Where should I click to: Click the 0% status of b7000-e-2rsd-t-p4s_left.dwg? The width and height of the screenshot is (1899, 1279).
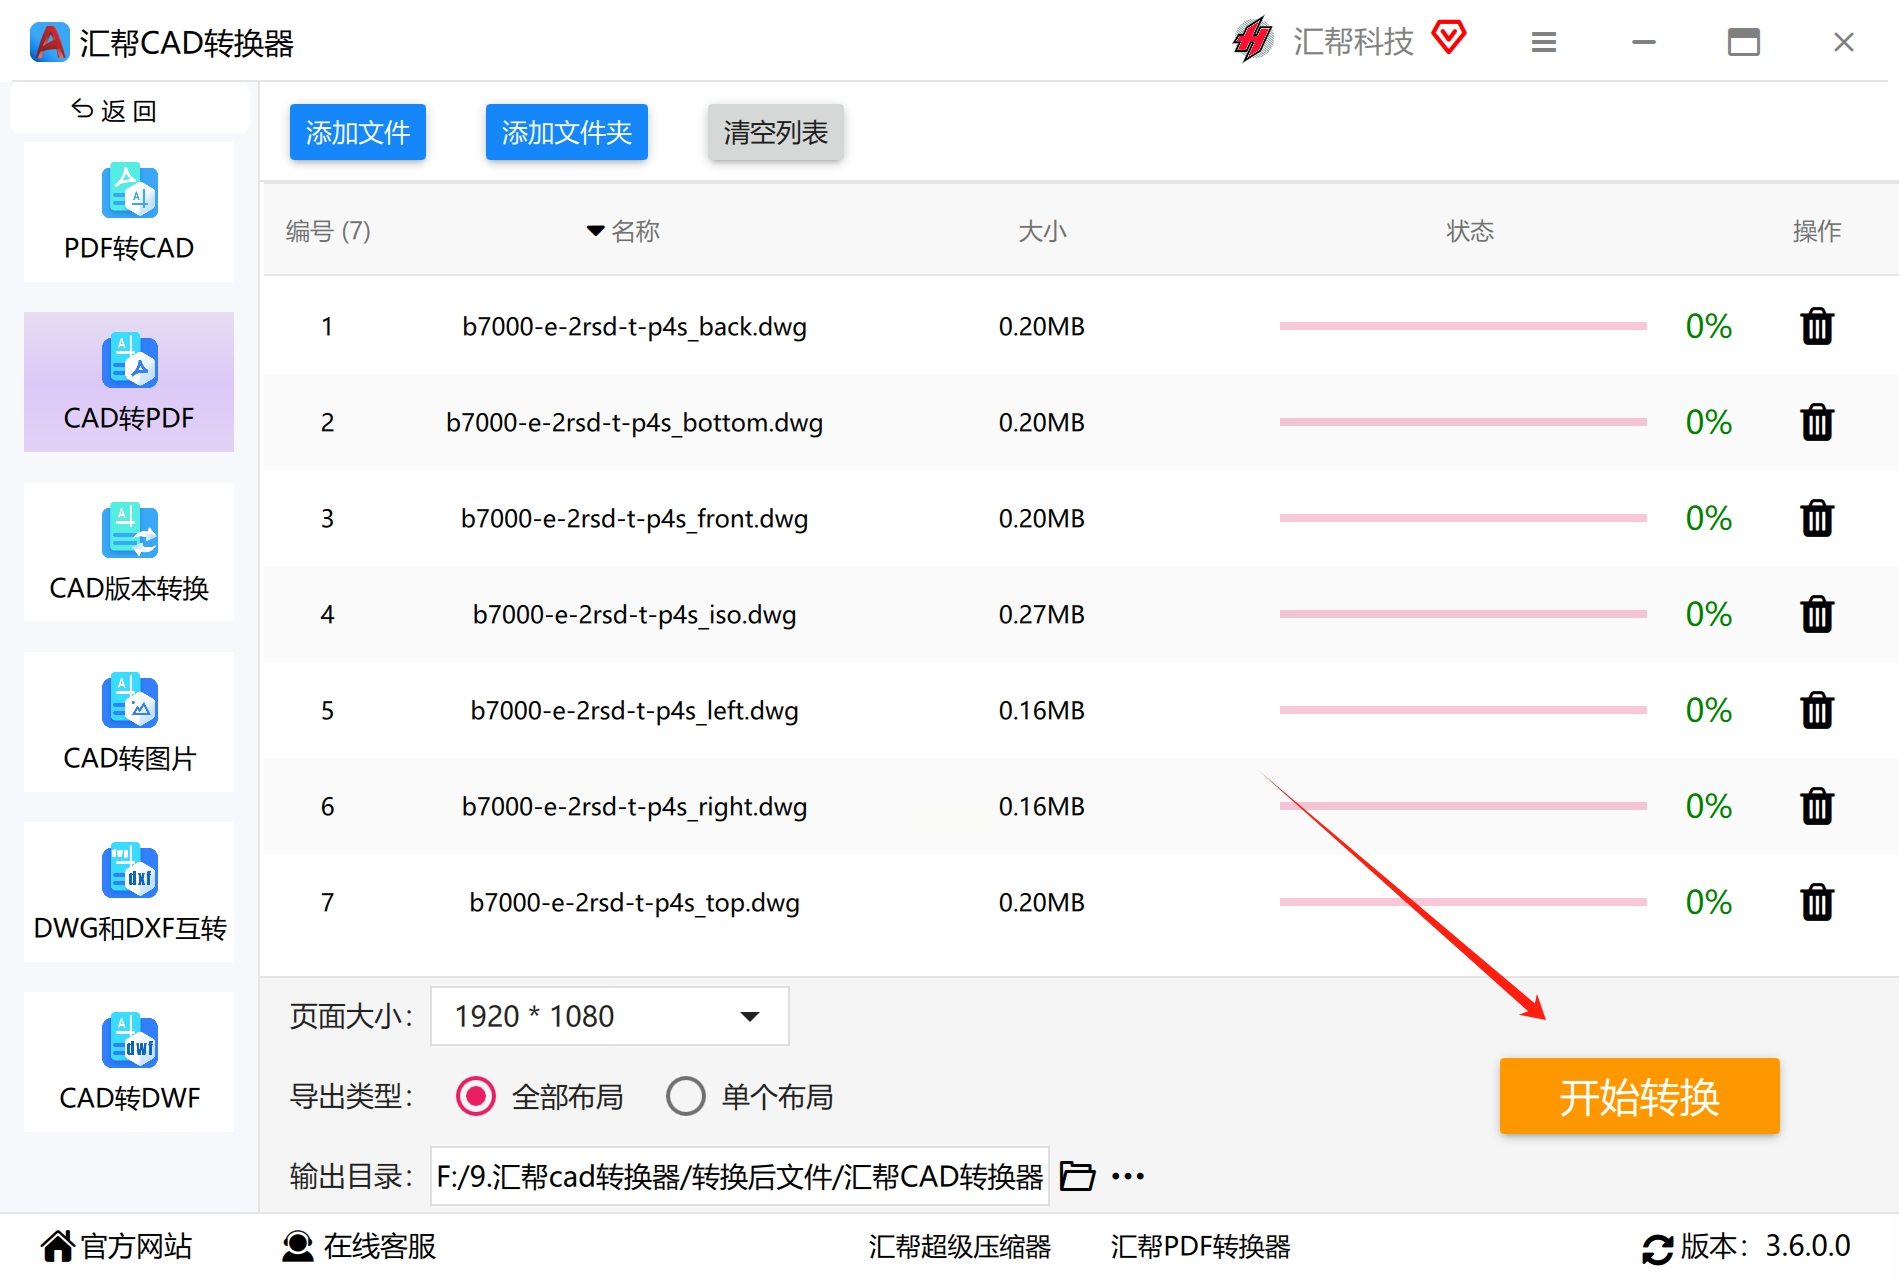coord(1709,710)
